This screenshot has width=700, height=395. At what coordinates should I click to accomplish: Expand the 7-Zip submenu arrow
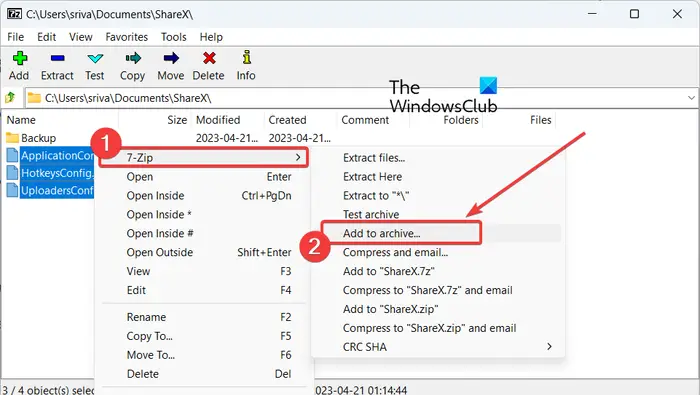pyautogui.click(x=298, y=157)
